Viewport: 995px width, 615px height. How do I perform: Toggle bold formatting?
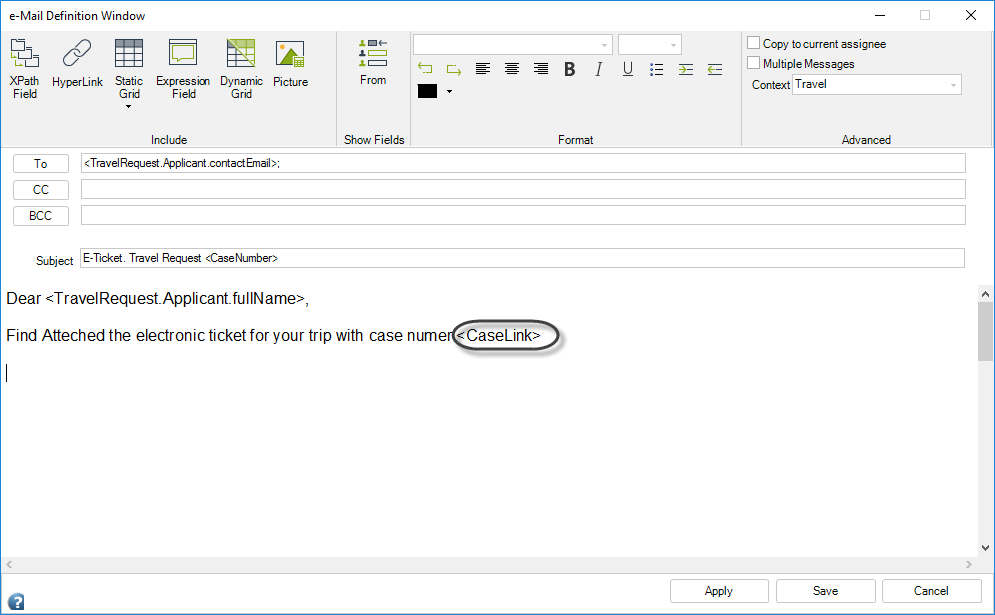570,69
